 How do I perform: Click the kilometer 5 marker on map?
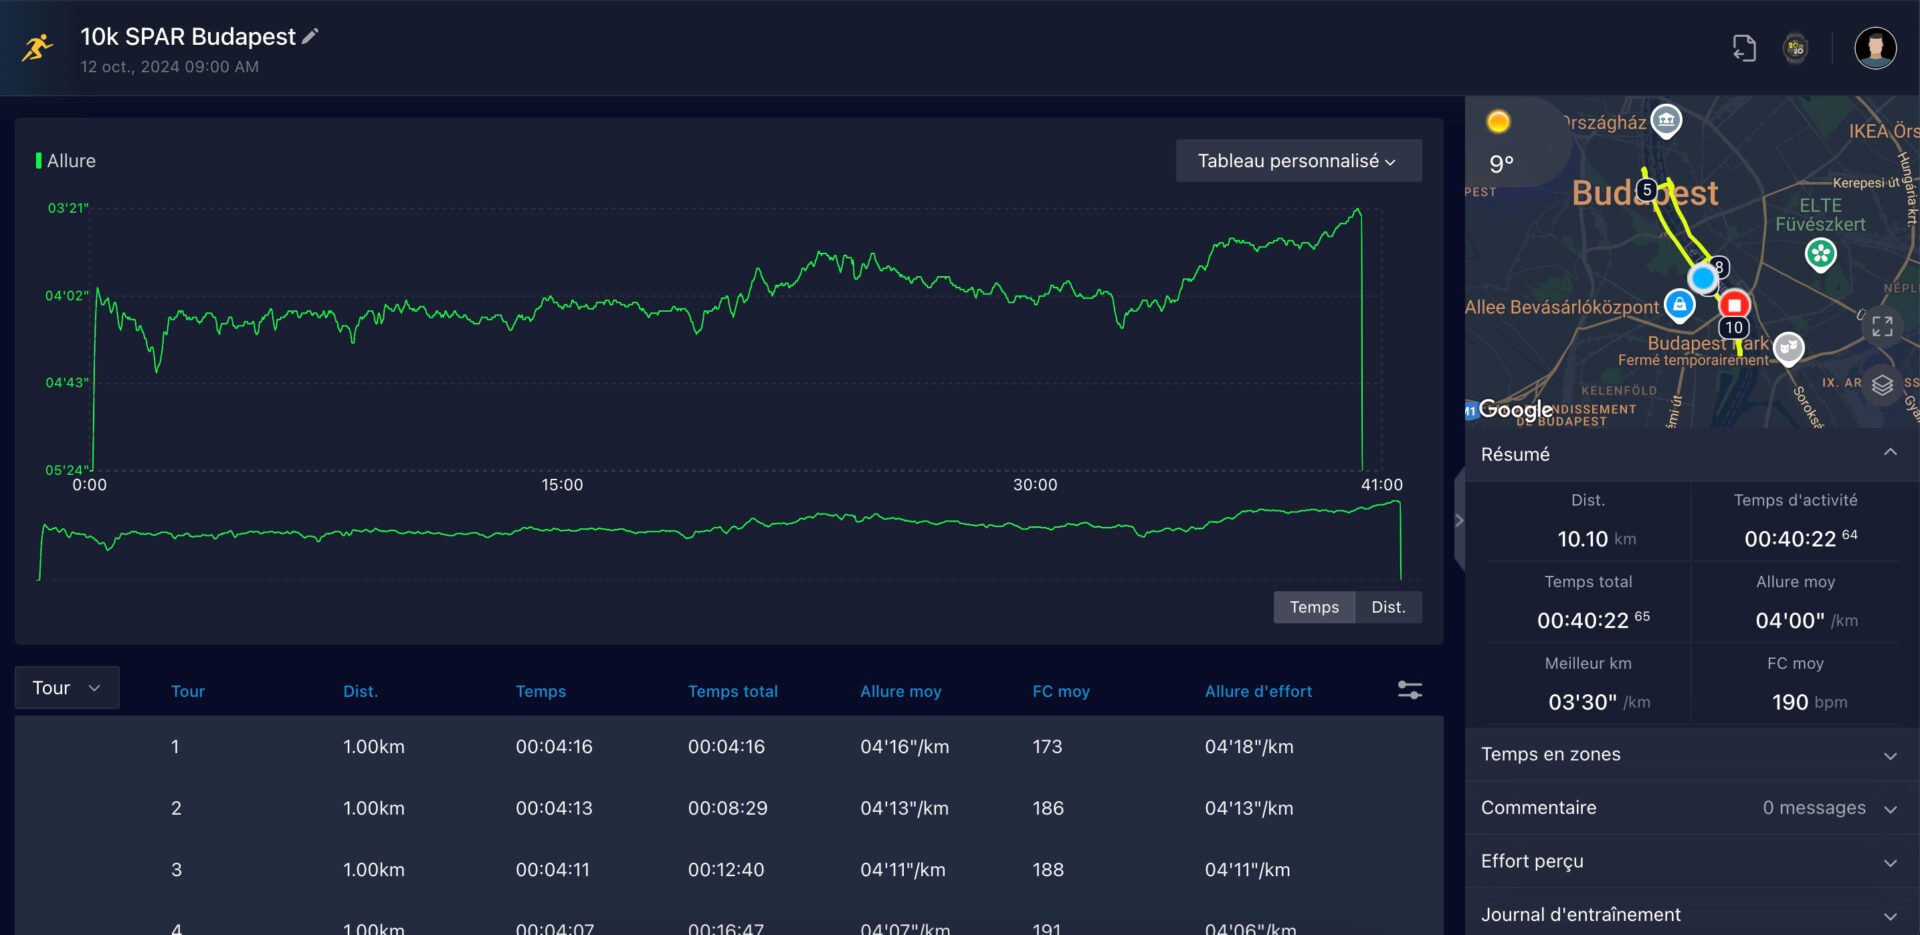[1647, 190]
